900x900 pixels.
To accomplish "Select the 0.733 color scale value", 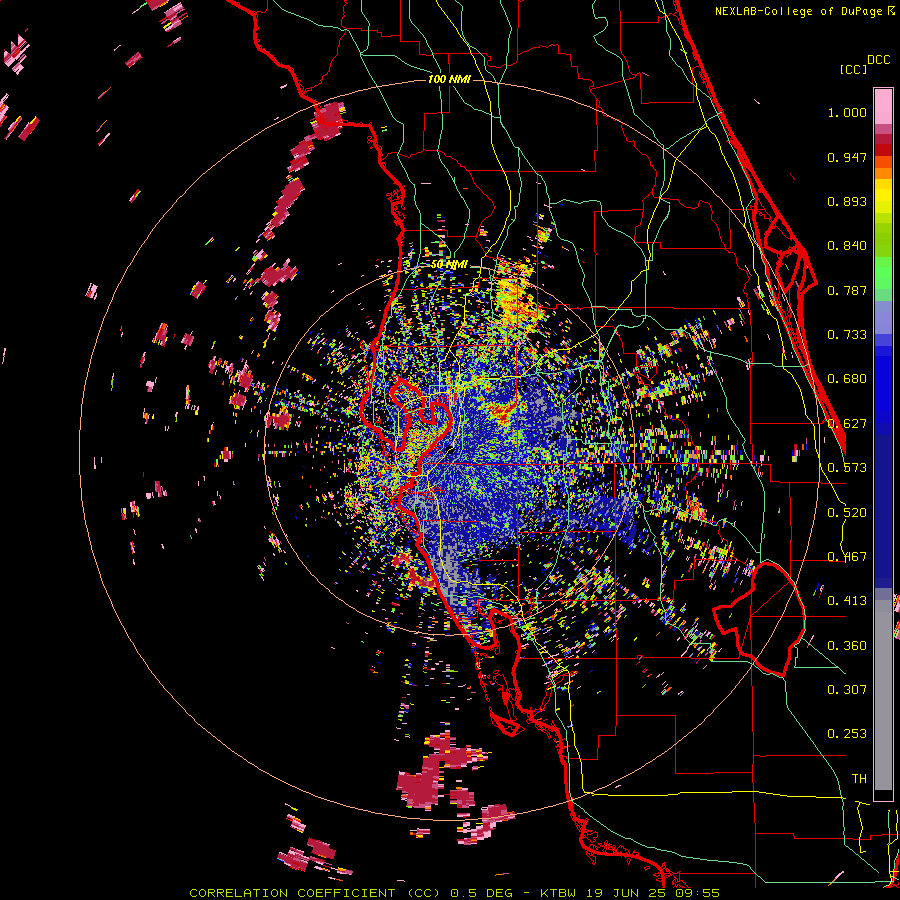I will click(x=847, y=335).
